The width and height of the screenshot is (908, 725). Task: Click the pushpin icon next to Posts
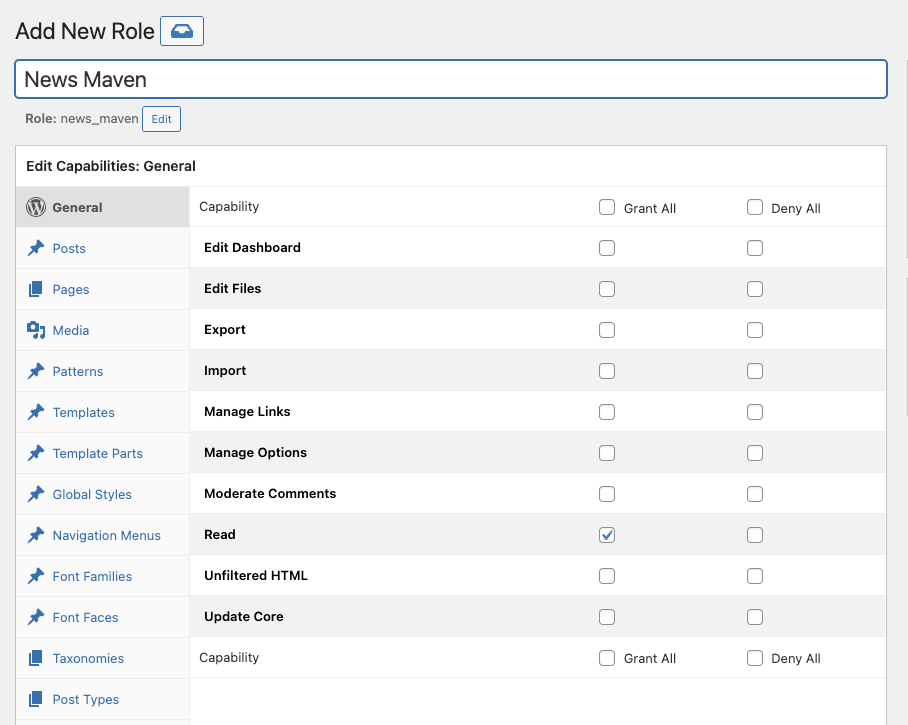36,248
